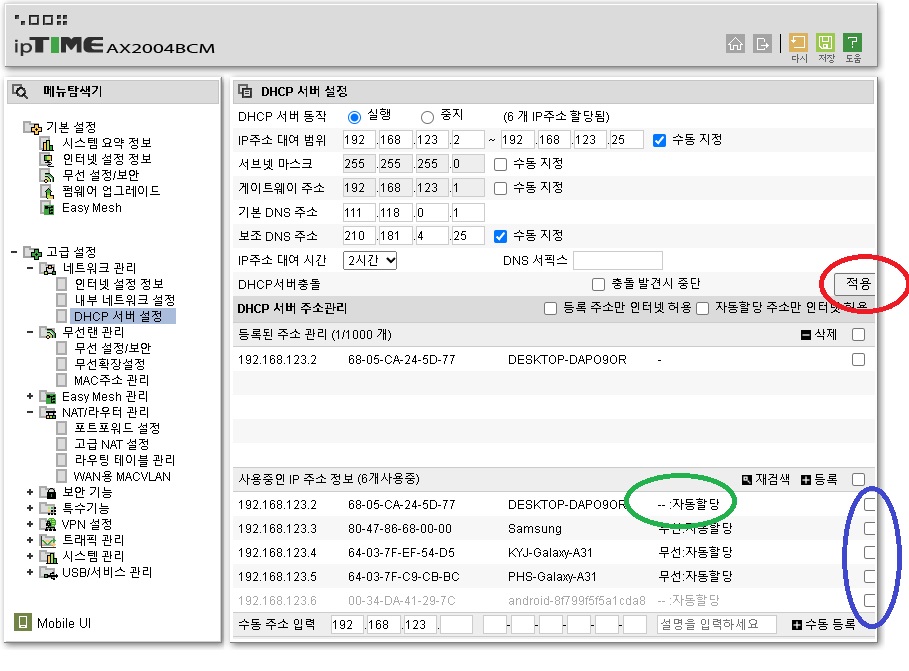Switch to Mobile UI
The image size is (909, 671).
tap(53, 623)
